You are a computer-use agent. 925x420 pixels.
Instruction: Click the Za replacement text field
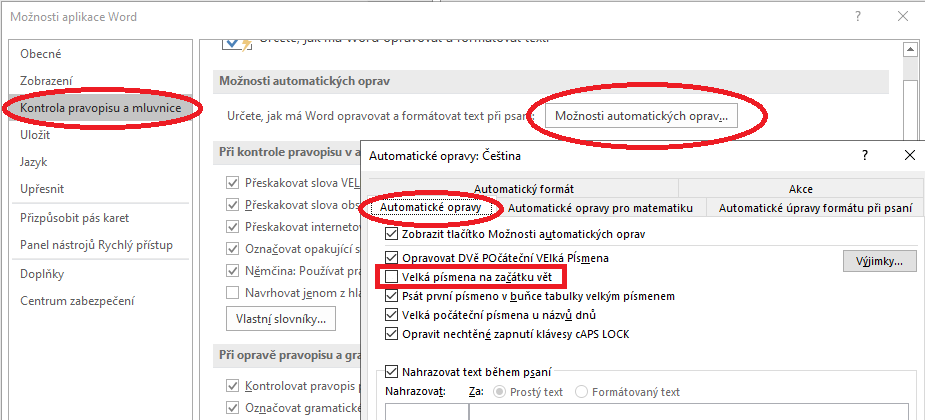(688, 412)
